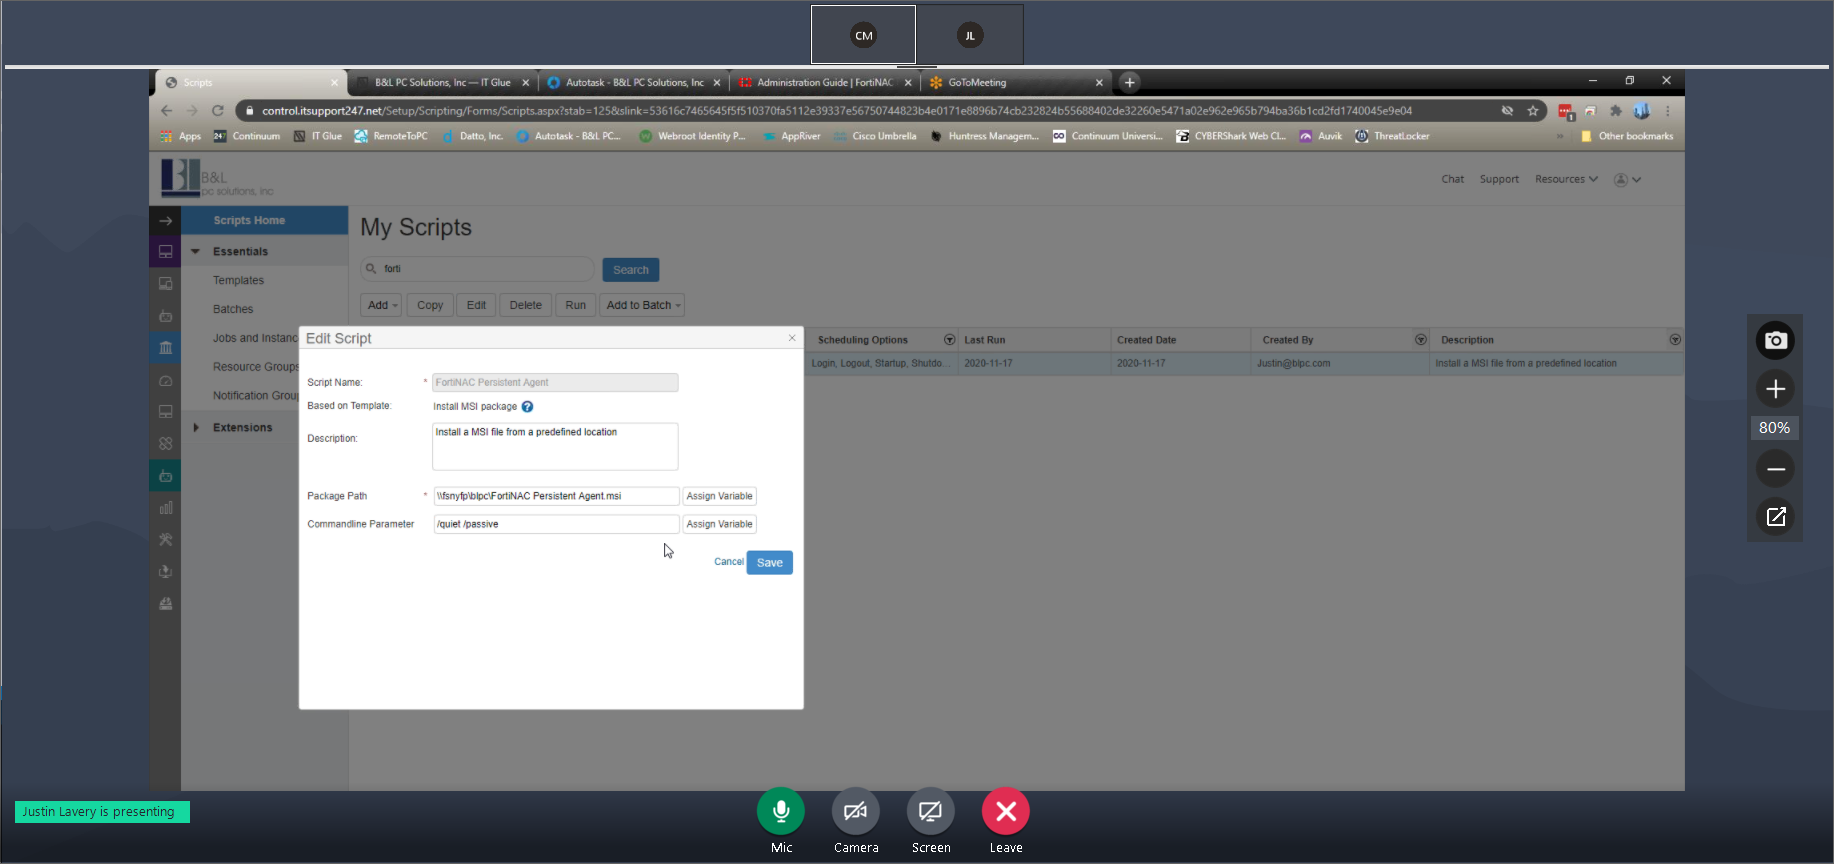Click Assign Variable next to Package Path

[719, 496]
